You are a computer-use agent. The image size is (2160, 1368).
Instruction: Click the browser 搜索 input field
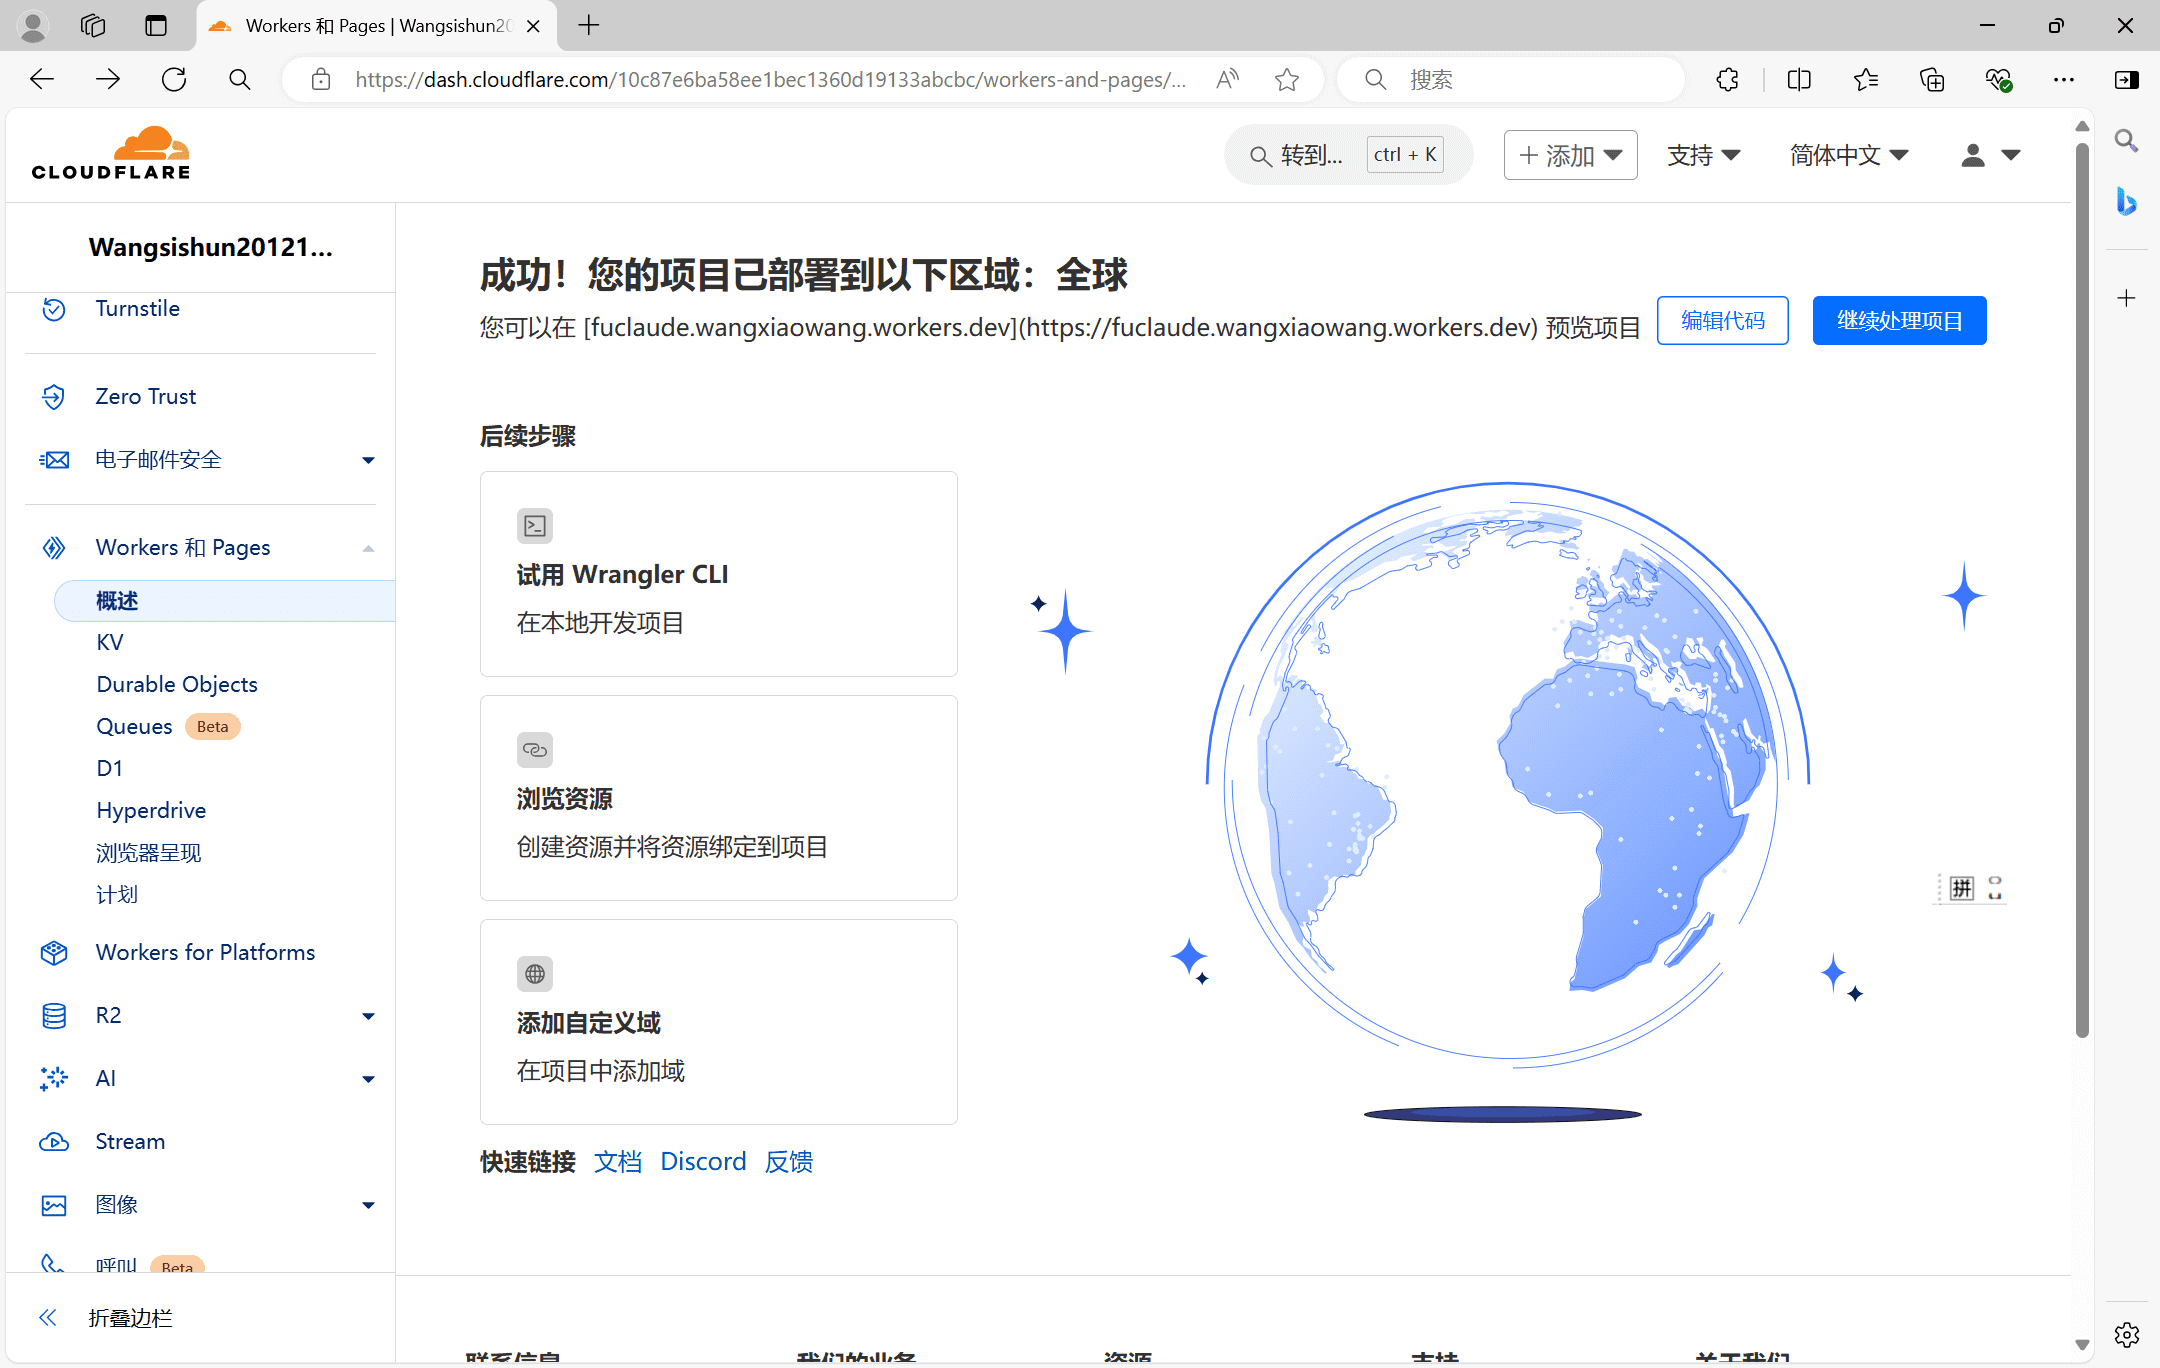[1511, 80]
